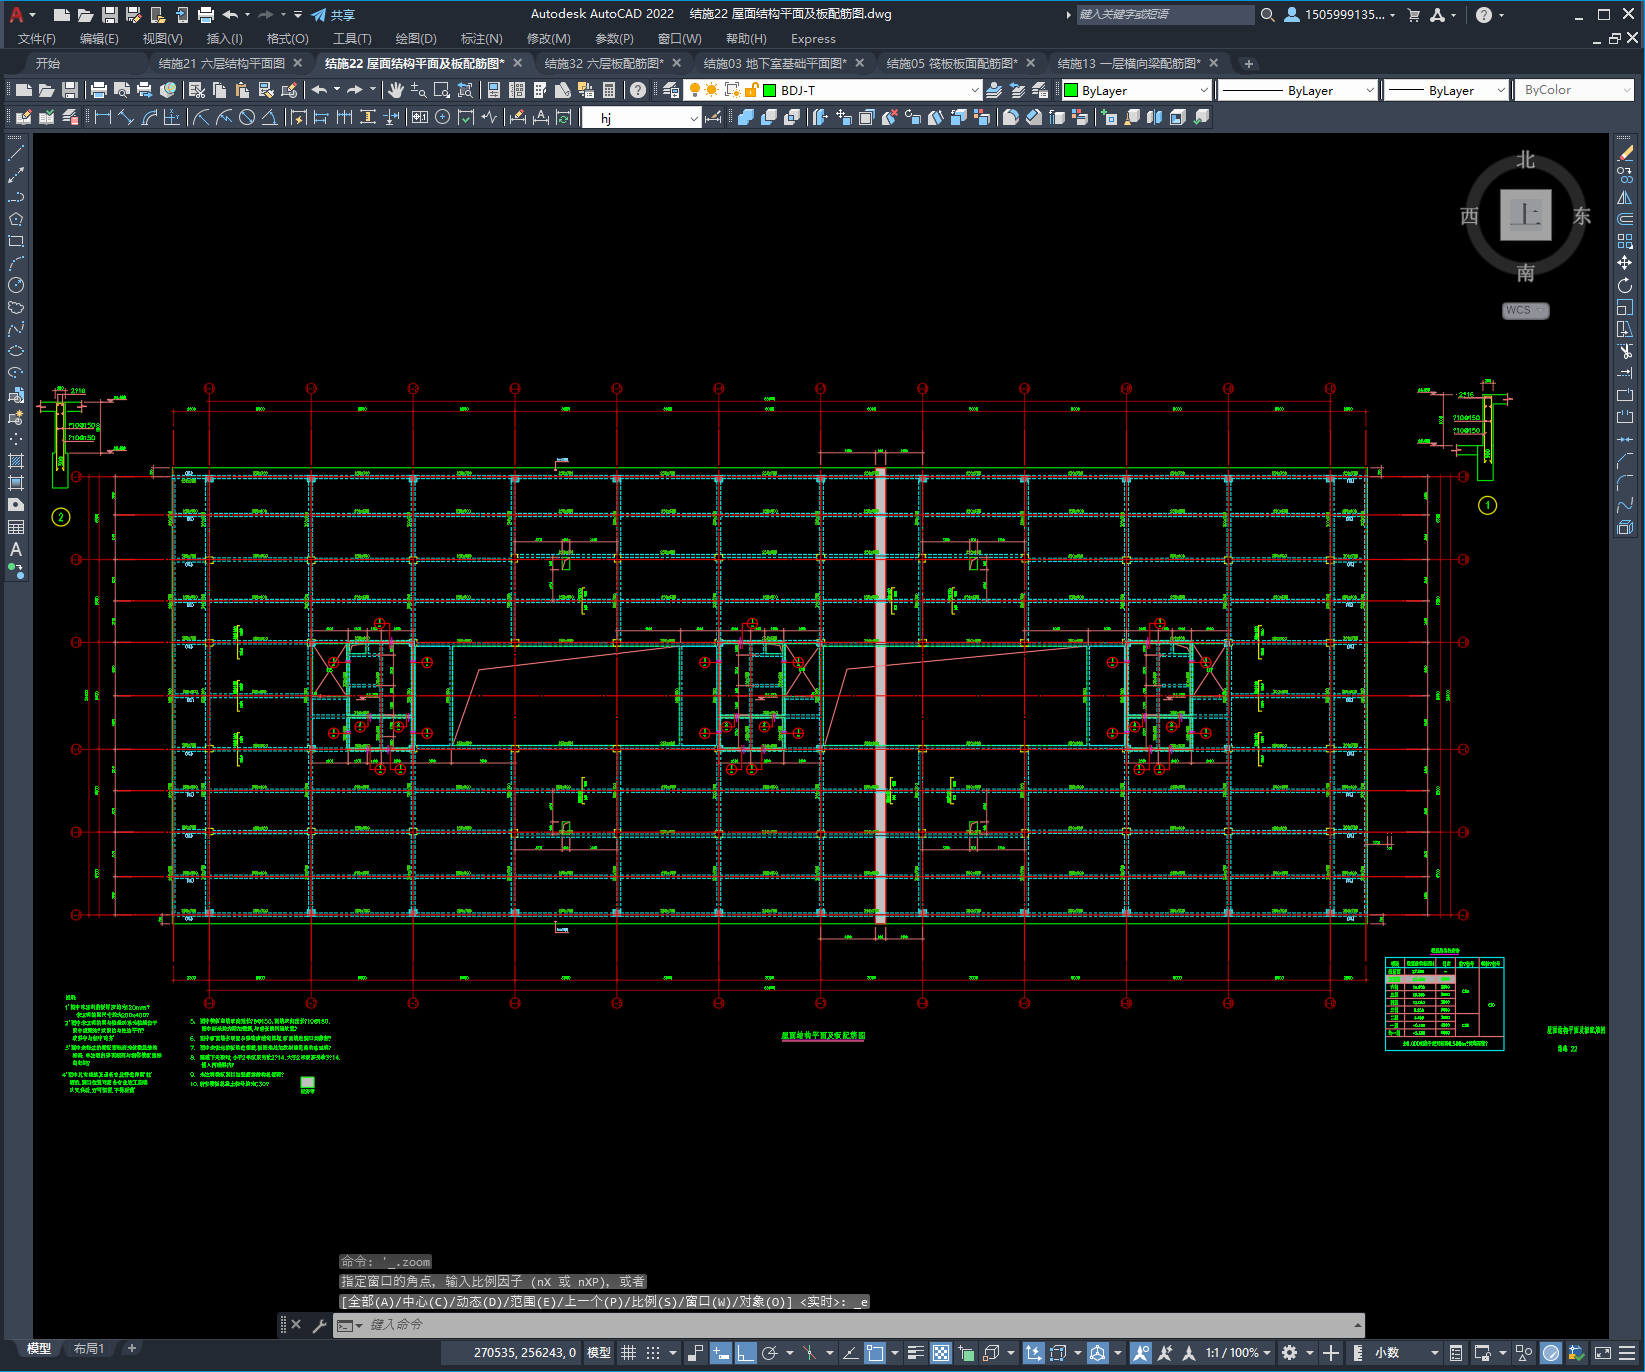This screenshot has height=1372, width=1645.
Task: Select the Polygon draw tool
Action: (x=16, y=219)
